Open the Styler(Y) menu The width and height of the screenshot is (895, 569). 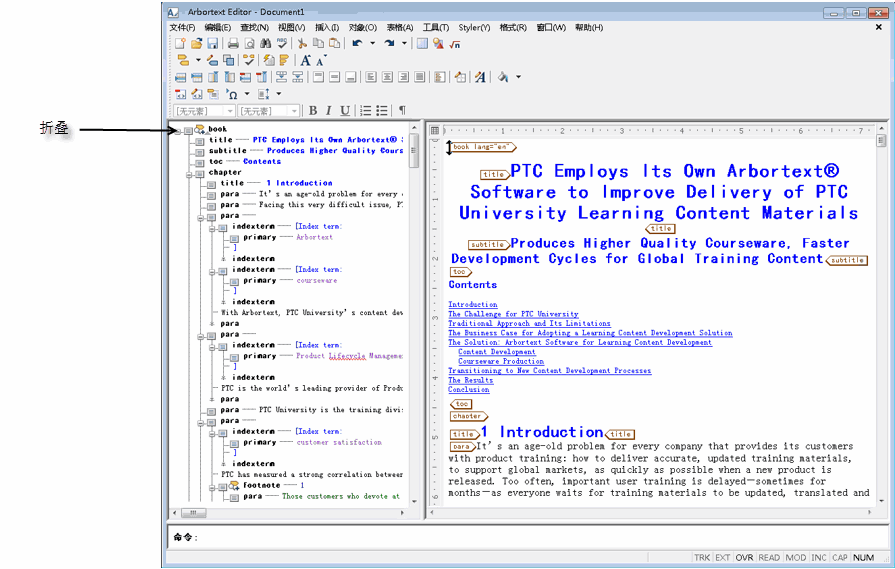474,27
